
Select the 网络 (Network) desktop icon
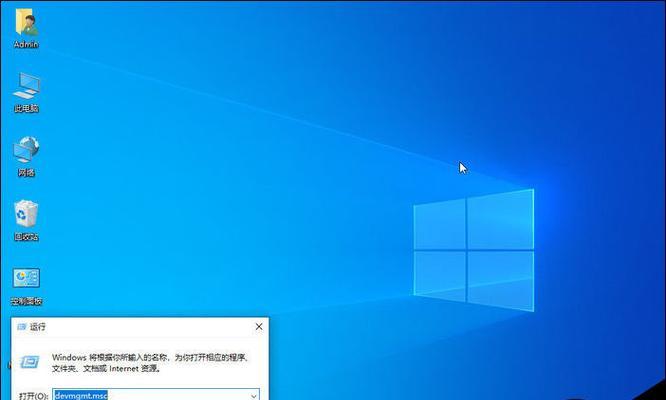(x=26, y=150)
